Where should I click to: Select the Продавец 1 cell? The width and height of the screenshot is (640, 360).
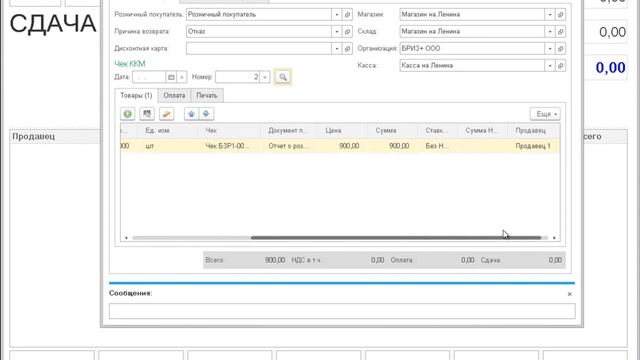(x=533, y=146)
